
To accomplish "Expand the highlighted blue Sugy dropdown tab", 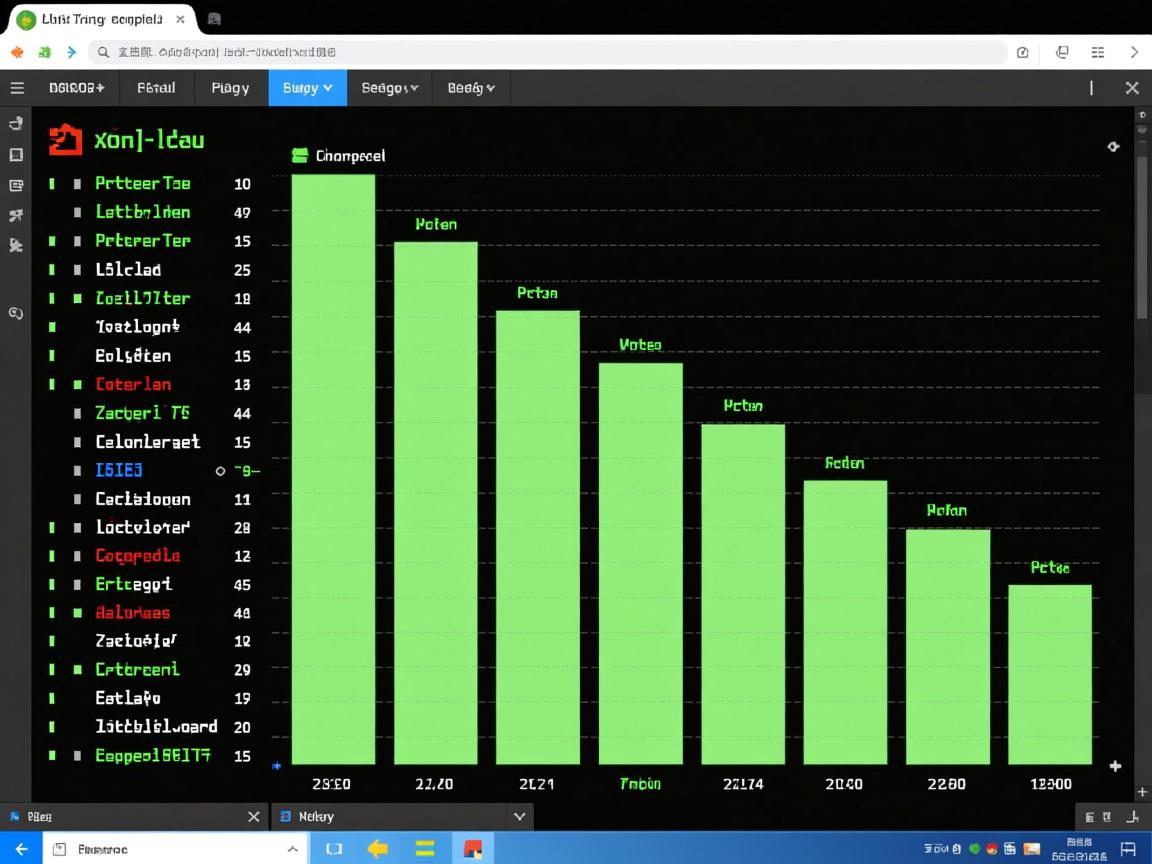I will [307, 88].
